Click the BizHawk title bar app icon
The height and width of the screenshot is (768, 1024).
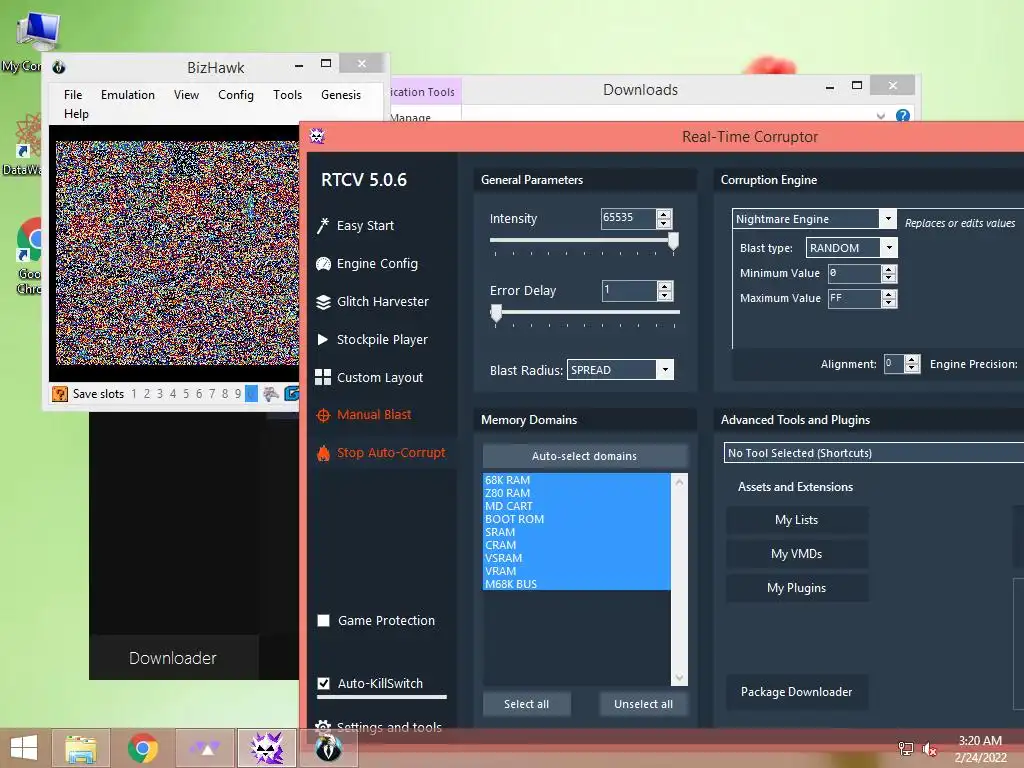59,67
